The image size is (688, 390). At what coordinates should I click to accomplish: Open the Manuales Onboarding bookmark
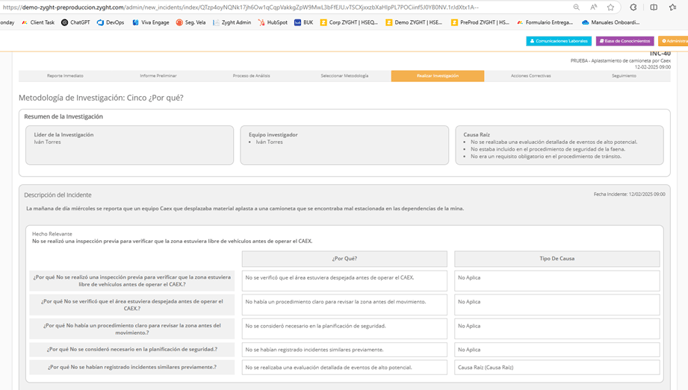tap(610, 22)
